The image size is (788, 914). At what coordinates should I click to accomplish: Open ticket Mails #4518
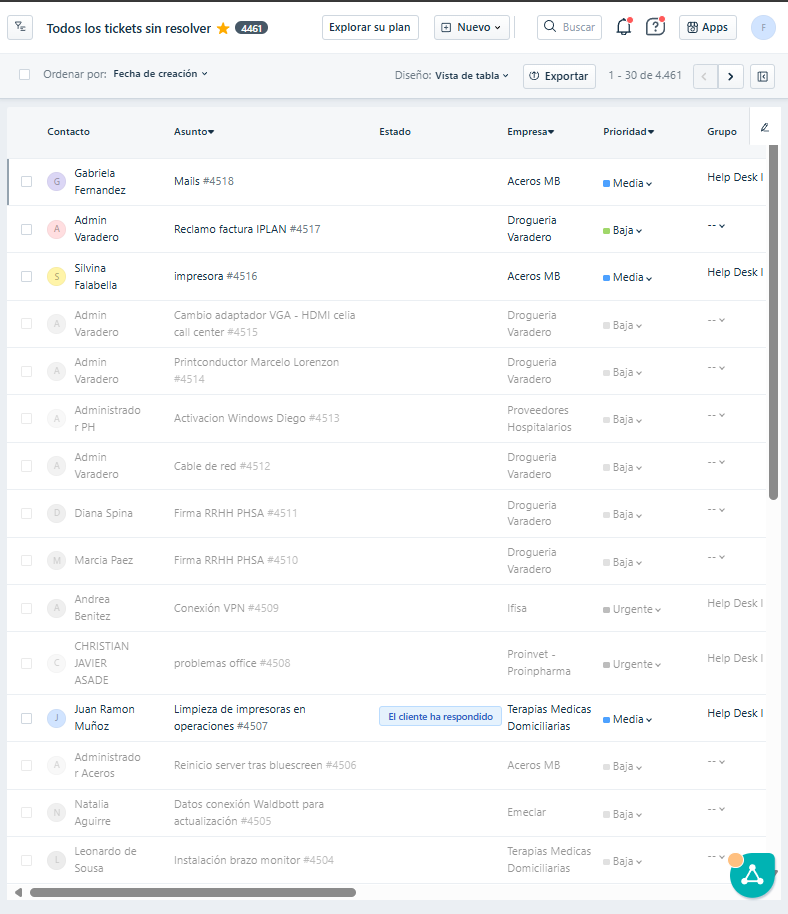click(203, 181)
